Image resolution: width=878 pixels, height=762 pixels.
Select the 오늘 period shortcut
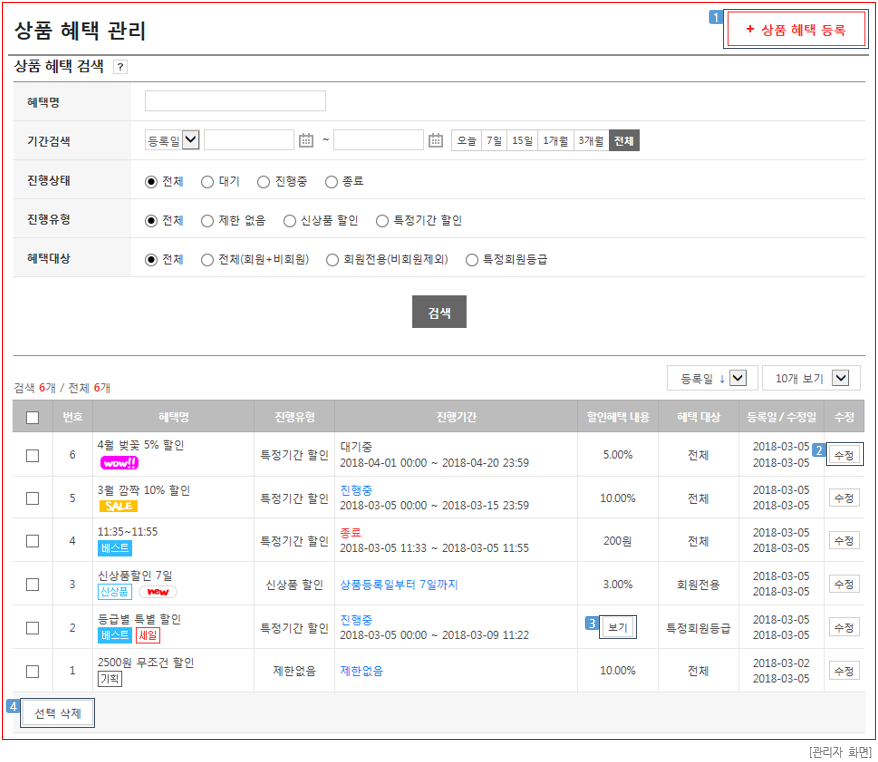tap(466, 141)
